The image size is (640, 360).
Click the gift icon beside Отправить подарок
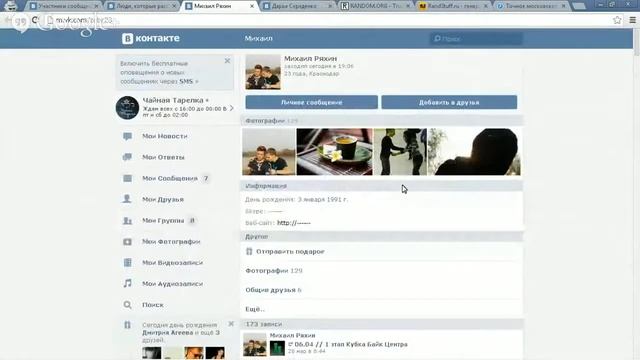click(x=249, y=251)
